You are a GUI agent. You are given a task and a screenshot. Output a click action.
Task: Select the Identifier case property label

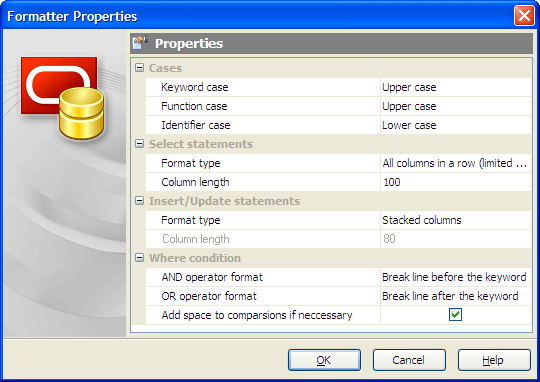point(196,125)
